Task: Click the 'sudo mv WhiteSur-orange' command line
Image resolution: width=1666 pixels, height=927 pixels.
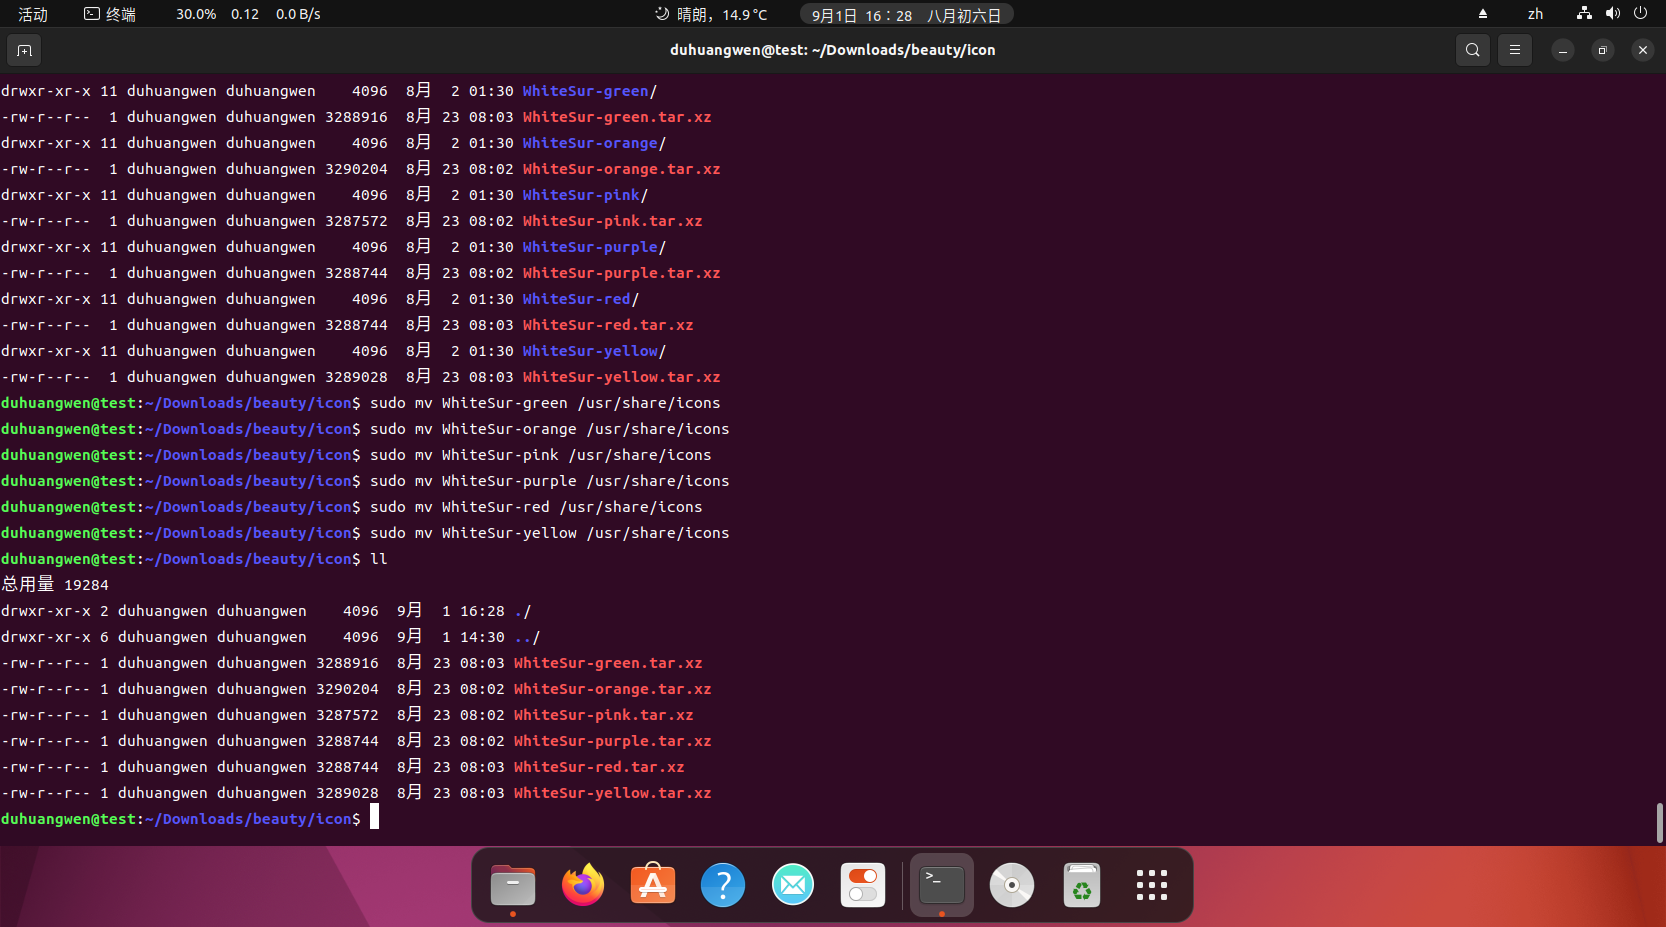Action: tap(550, 429)
